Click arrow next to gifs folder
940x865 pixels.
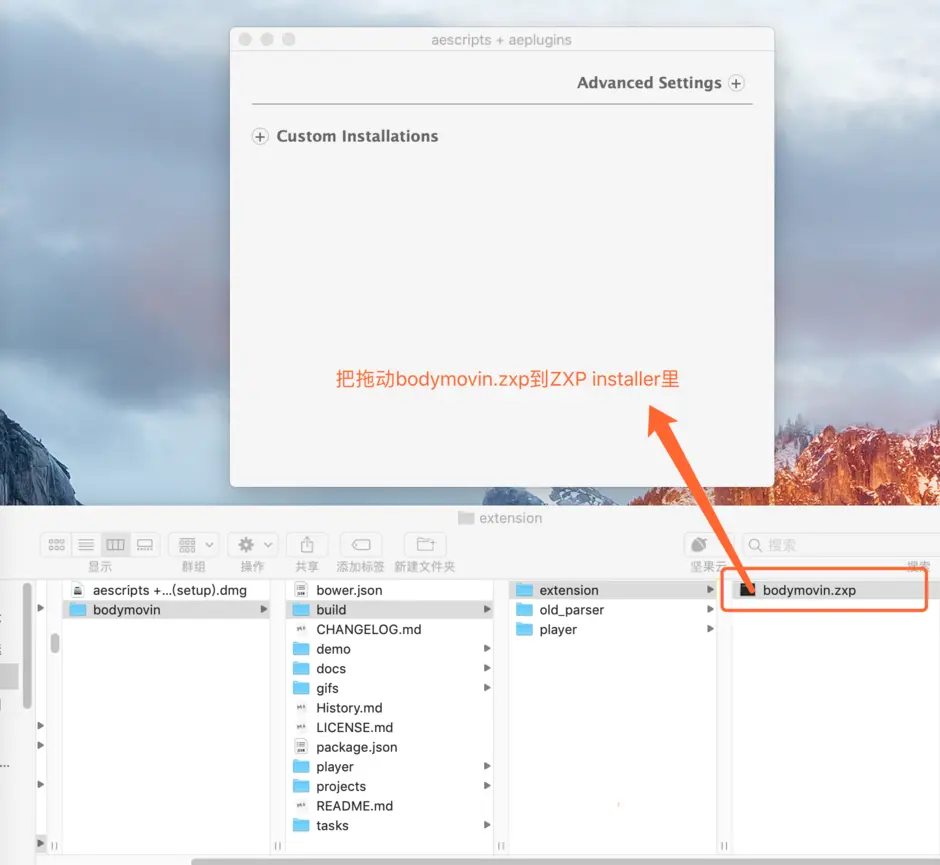tap(487, 688)
